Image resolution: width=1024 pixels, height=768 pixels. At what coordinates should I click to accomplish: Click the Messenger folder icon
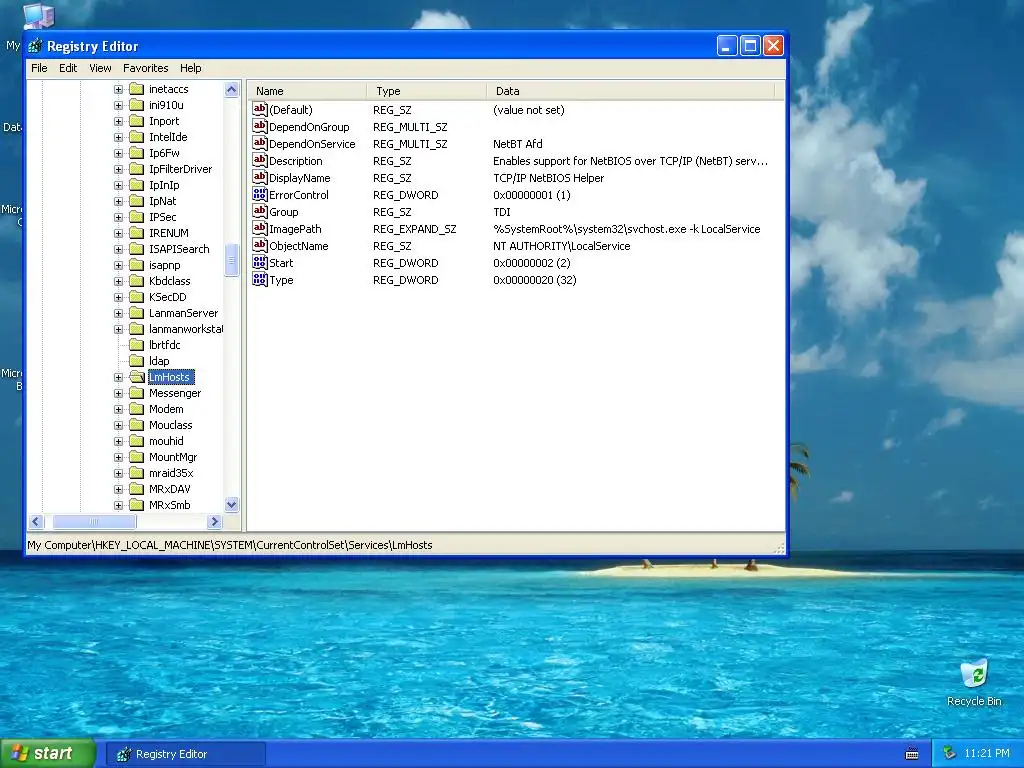(136, 393)
